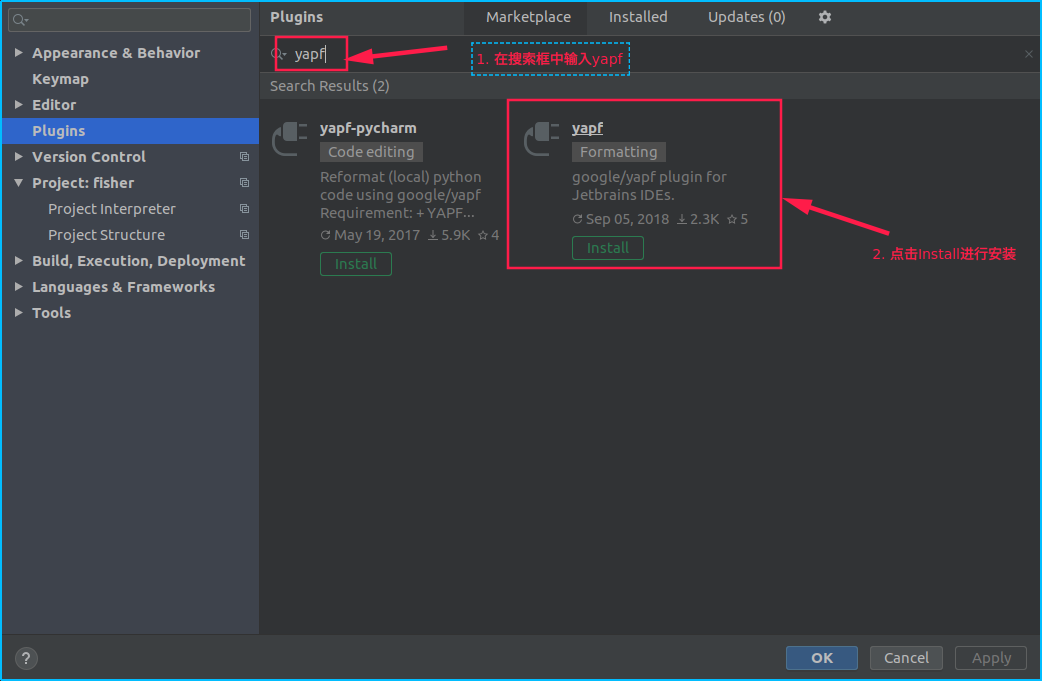Screen dimensions: 1042x681
Task: Install the yapf-pycharm plugin
Action: (355, 263)
